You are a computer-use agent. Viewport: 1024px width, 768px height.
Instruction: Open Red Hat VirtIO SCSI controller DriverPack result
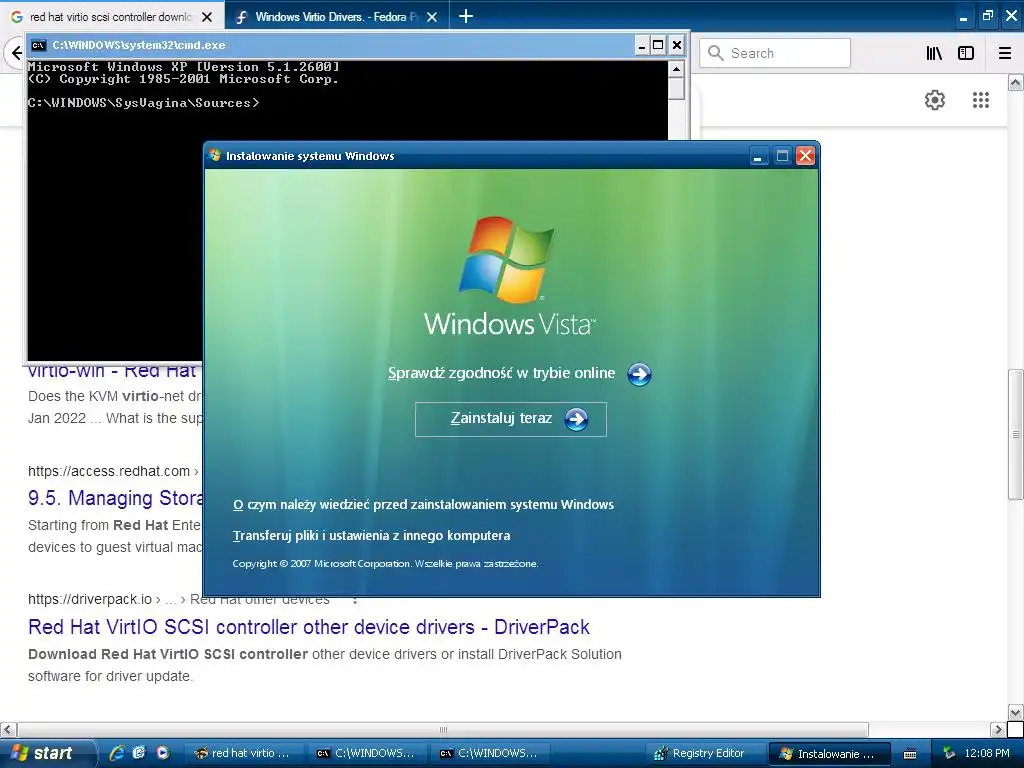pyautogui.click(x=309, y=627)
